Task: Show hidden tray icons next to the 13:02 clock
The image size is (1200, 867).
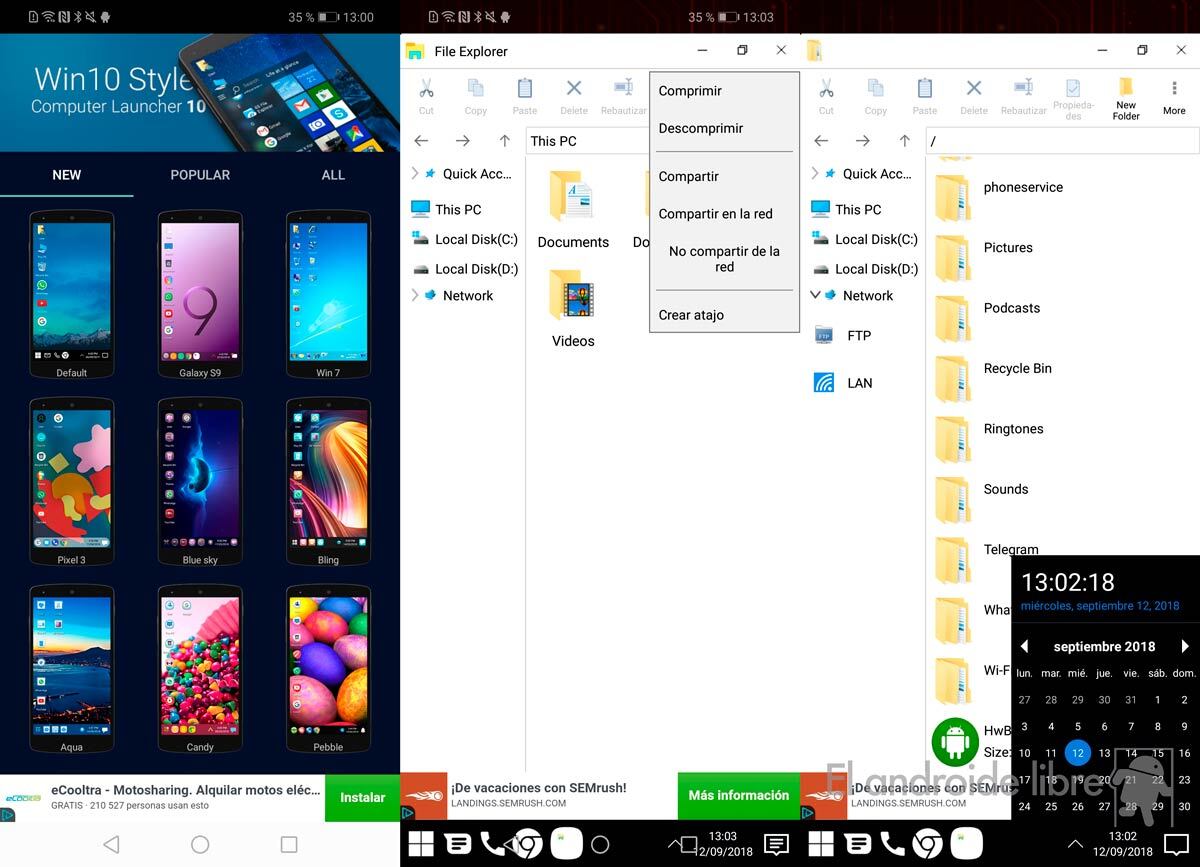Action: (1075, 845)
